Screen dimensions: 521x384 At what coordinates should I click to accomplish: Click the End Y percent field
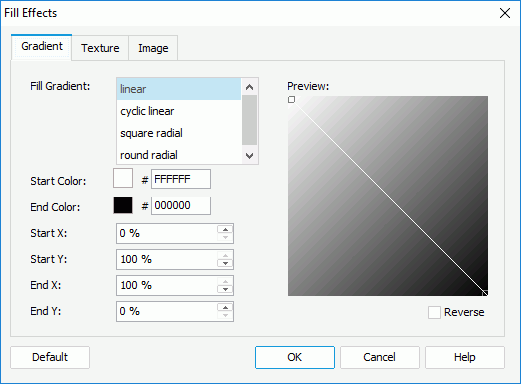coord(167,311)
